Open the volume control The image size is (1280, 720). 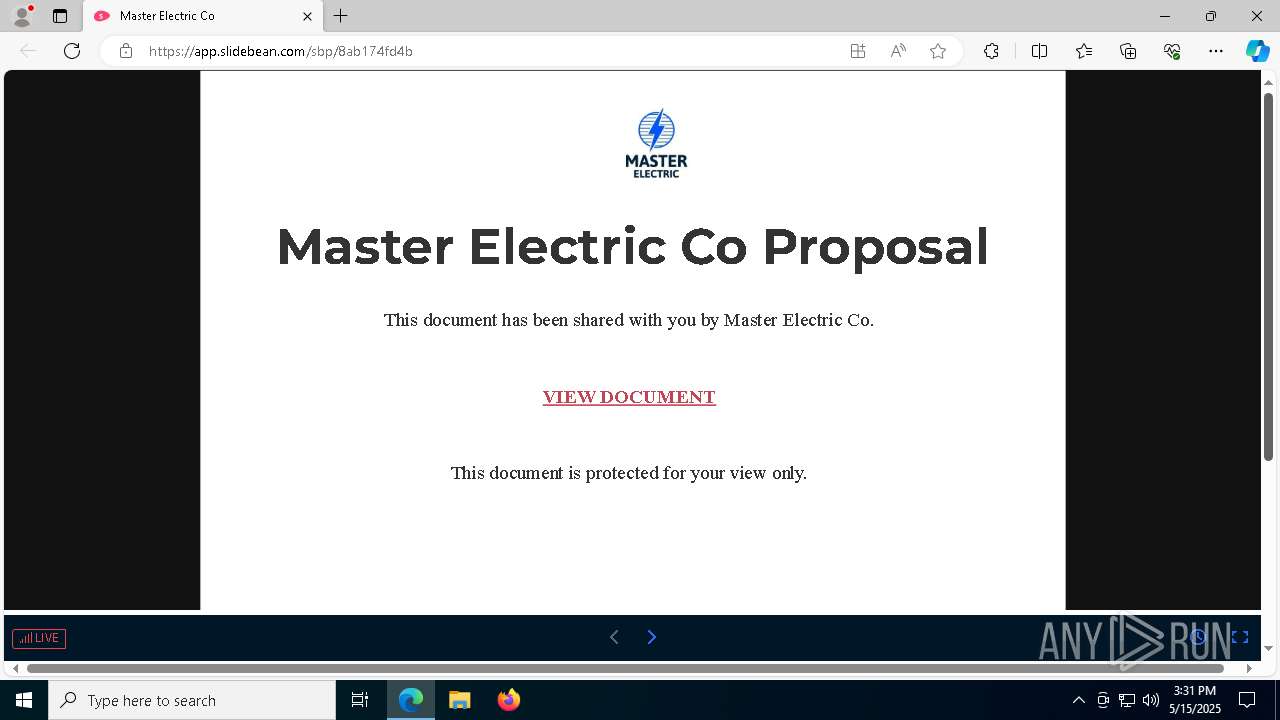tap(1151, 700)
